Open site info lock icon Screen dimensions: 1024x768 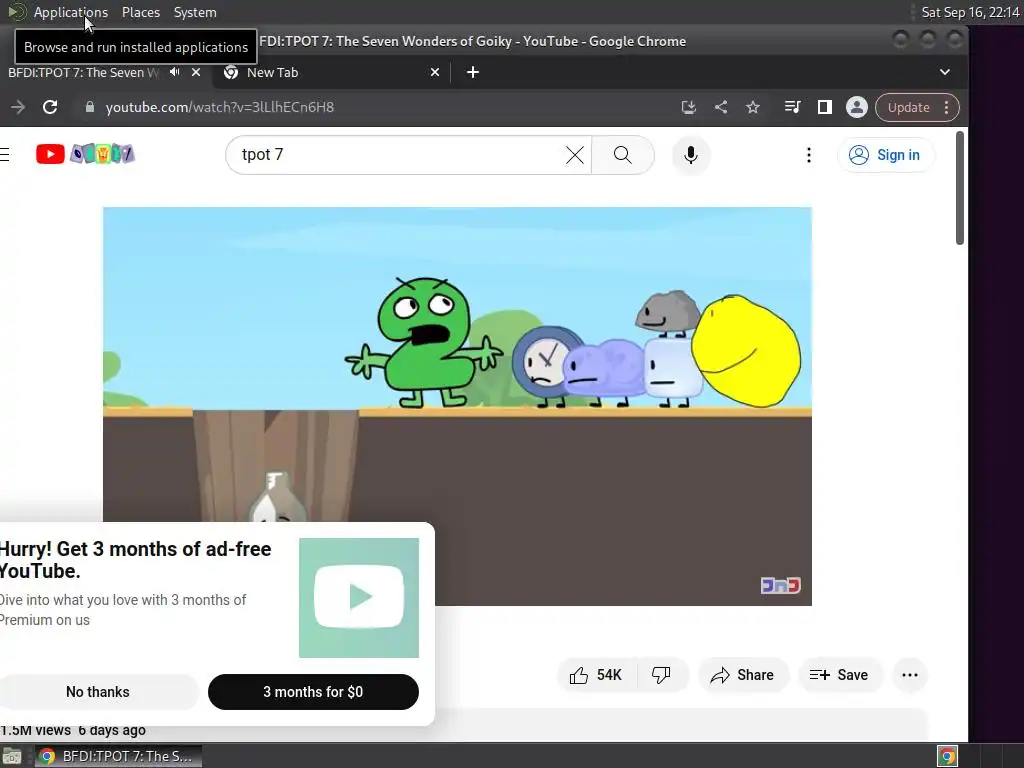coord(90,107)
